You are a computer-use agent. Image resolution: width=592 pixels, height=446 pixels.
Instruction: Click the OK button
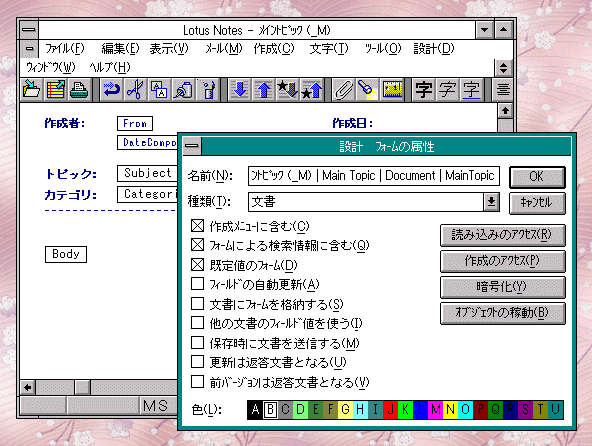click(537, 177)
